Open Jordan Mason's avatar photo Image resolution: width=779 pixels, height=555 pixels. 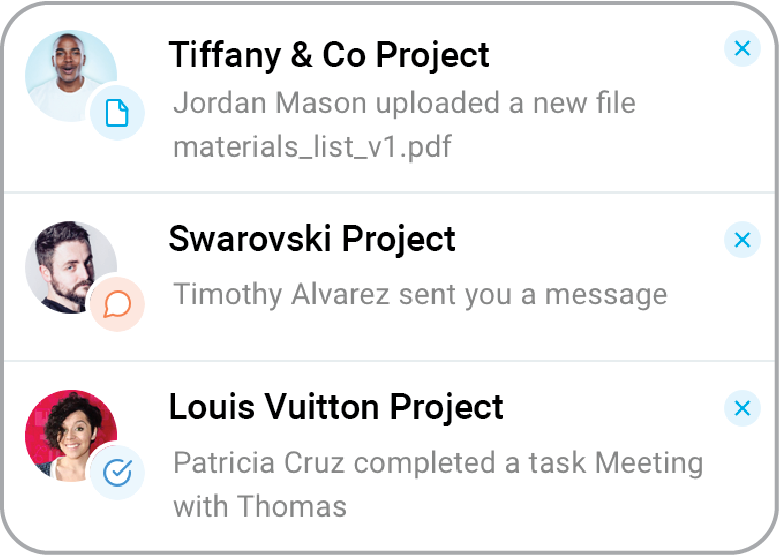[67, 72]
